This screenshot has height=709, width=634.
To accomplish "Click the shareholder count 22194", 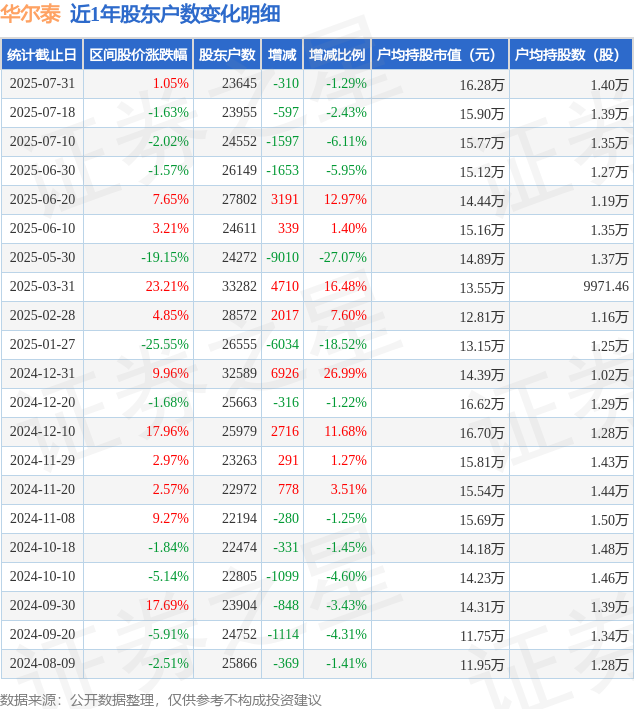I will pyautogui.click(x=239, y=518).
